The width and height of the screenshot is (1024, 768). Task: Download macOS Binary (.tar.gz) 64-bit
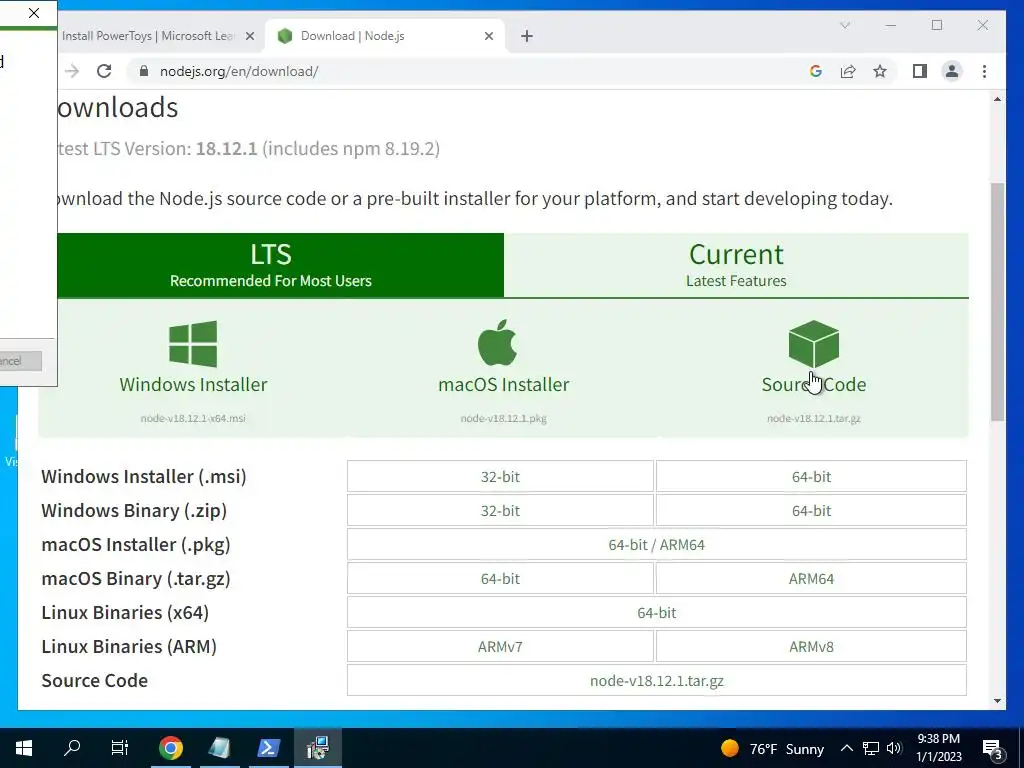click(500, 578)
